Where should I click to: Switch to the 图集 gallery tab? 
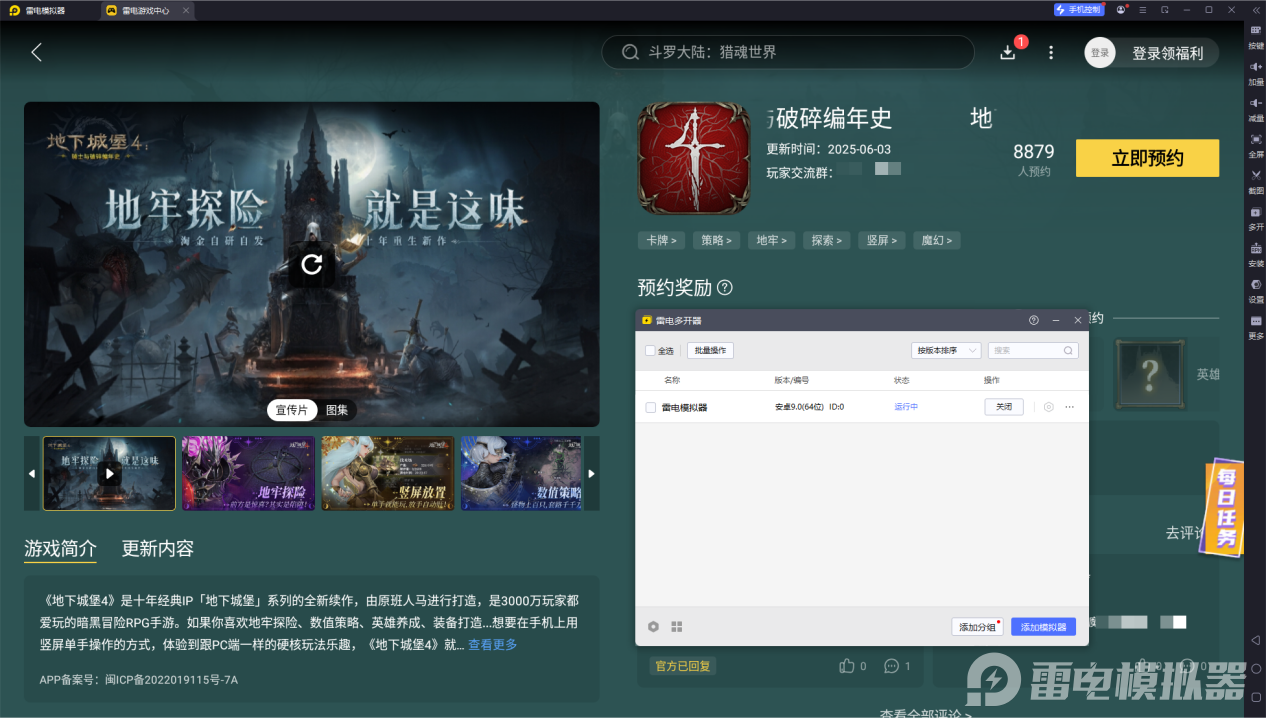(337, 410)
